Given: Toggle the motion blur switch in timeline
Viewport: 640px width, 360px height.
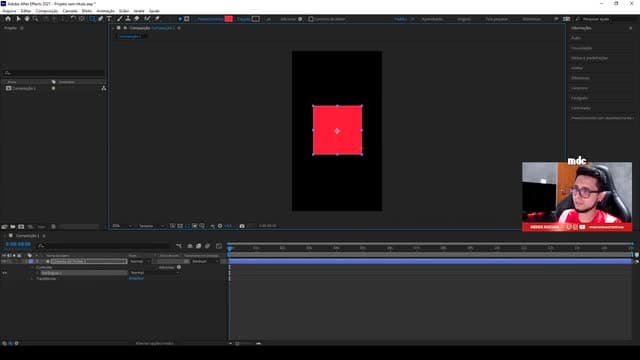Looking at the screenshot, I should tap(207, 246).
